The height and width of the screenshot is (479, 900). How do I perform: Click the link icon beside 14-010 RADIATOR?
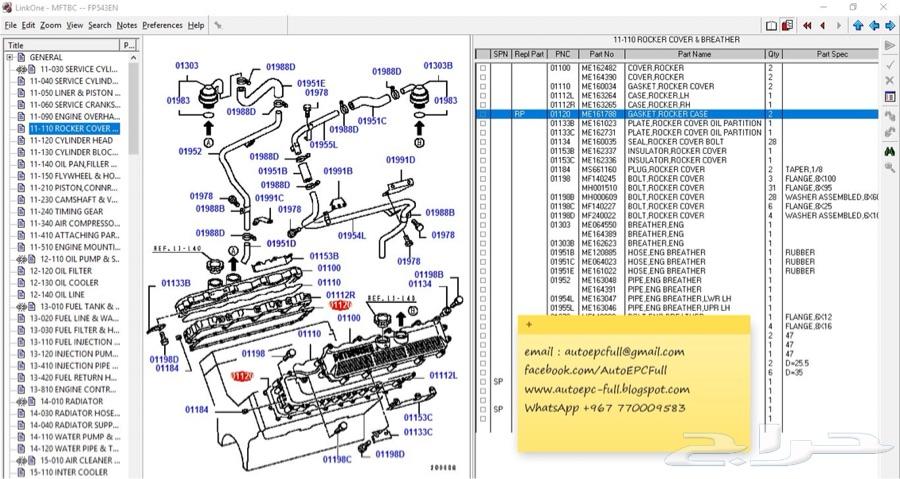(21, 401)
